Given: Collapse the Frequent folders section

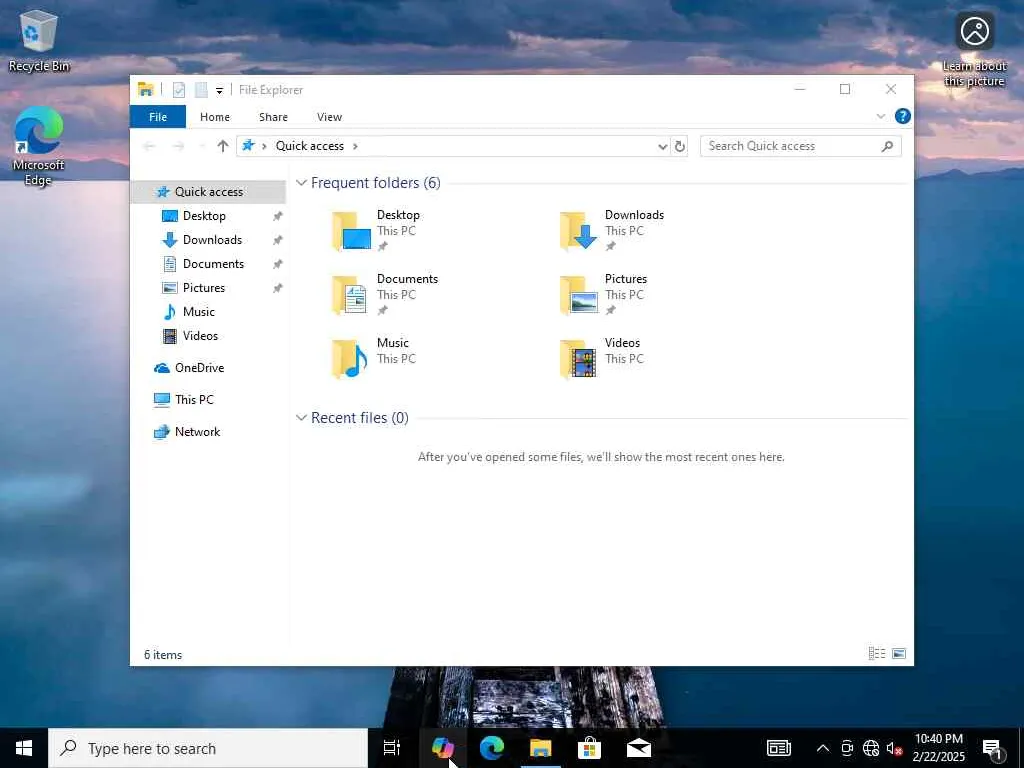Looking at the screenshot, I should (301, 183).
